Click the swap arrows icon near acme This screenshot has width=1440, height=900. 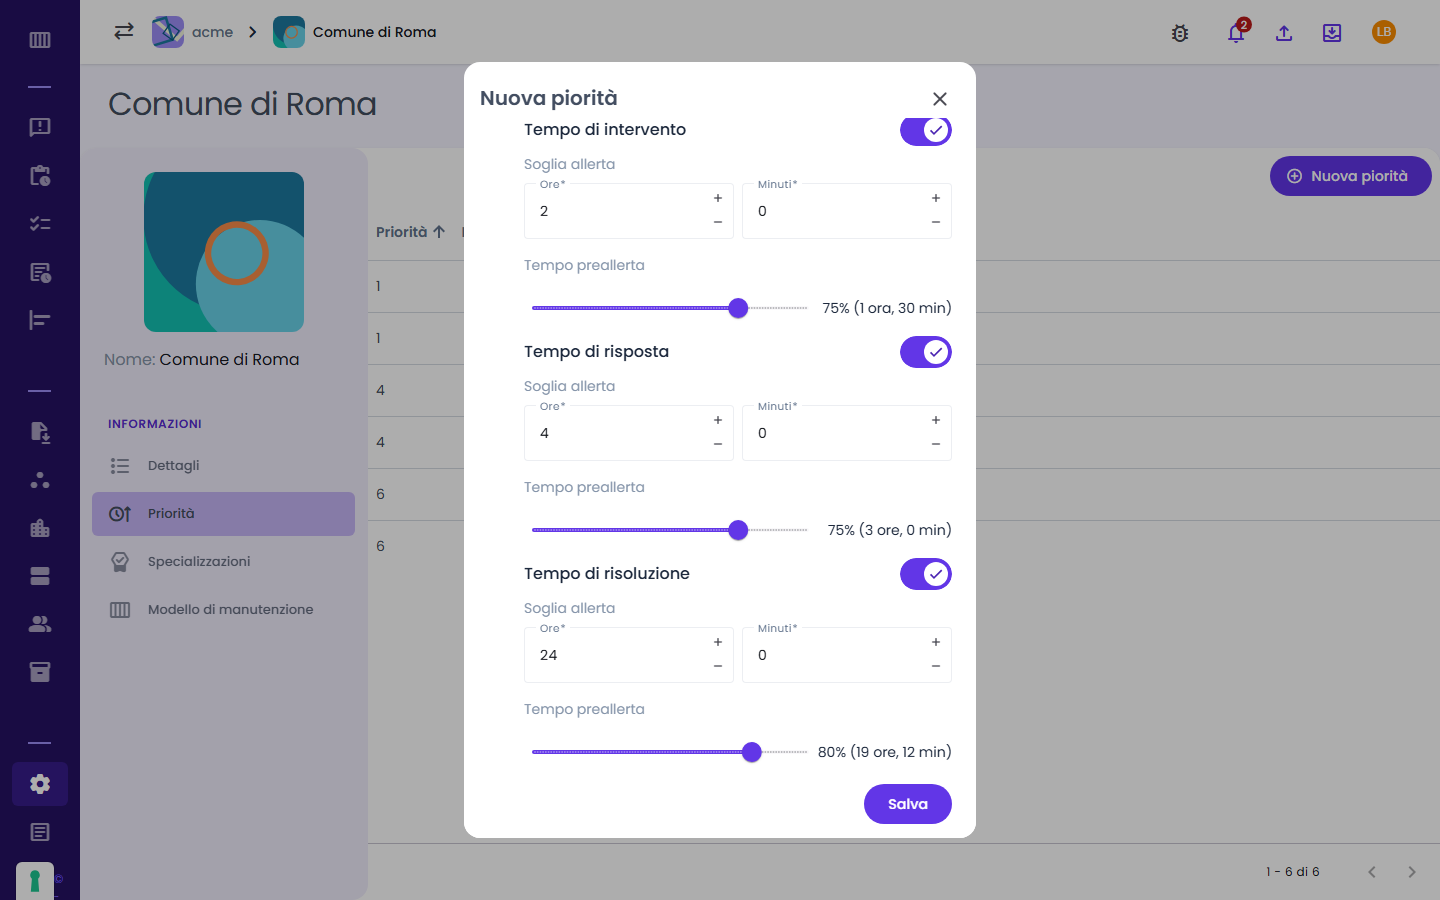[124, 31]
